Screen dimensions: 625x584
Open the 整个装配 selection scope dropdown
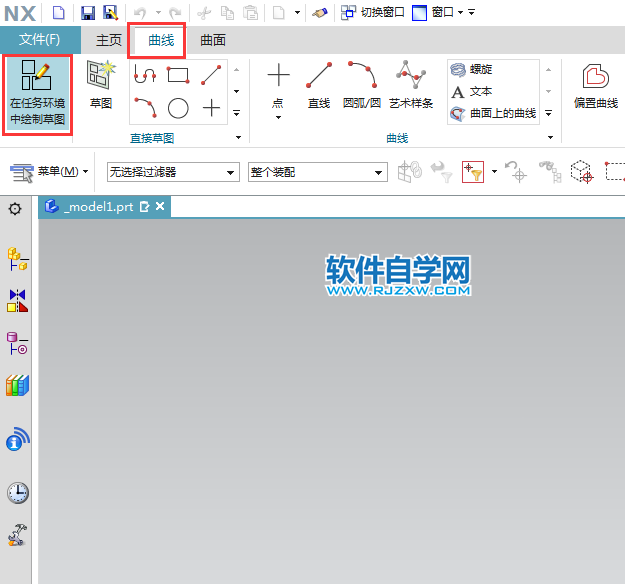pyautogui.click(x=318, y=172)
